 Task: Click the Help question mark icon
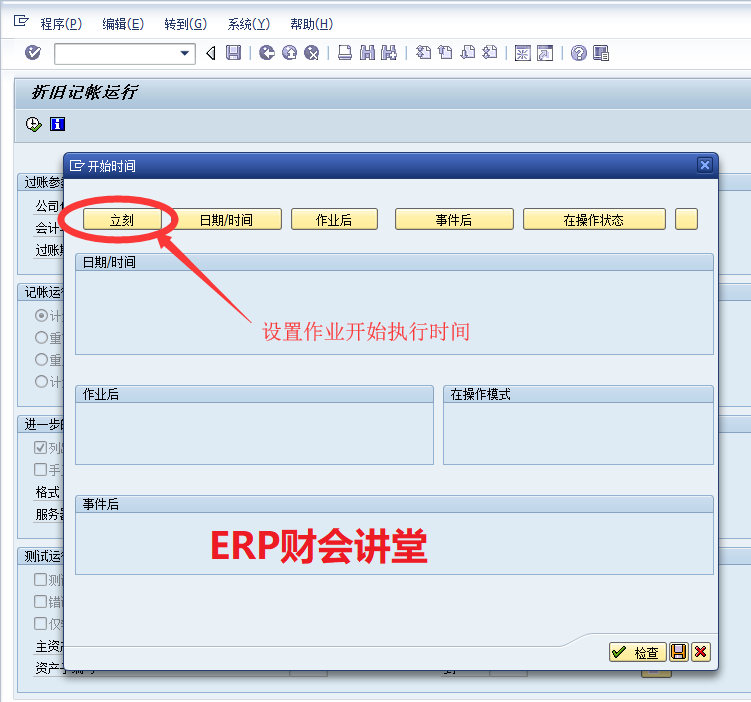578,53
